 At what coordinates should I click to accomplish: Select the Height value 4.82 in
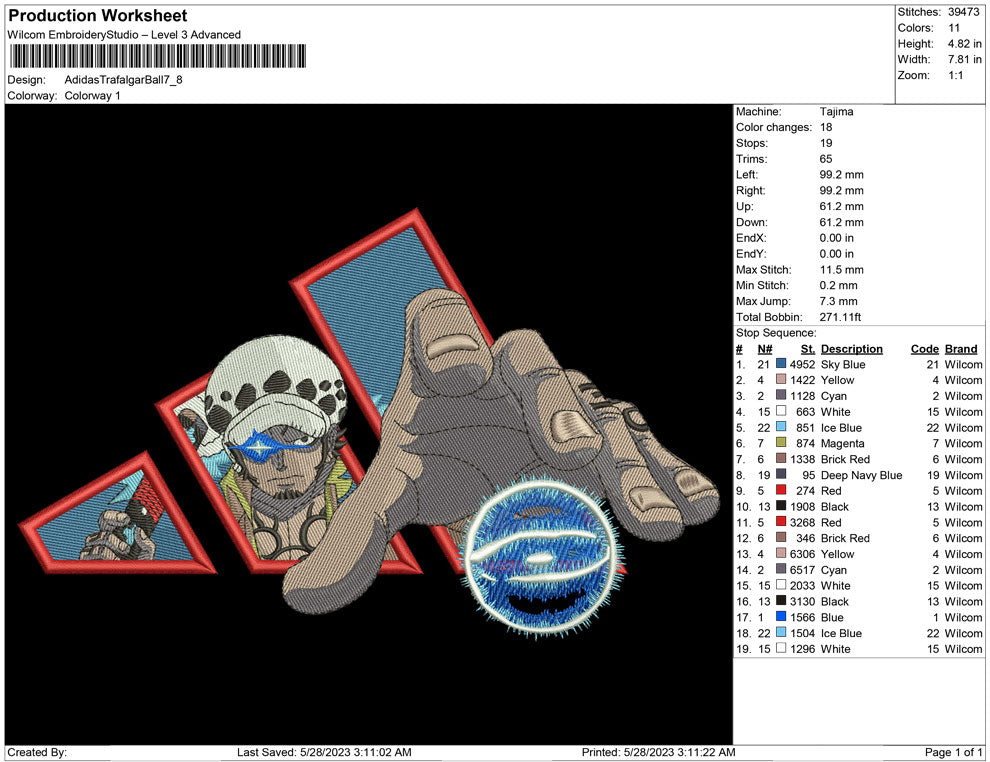click(x=964, y=44)
